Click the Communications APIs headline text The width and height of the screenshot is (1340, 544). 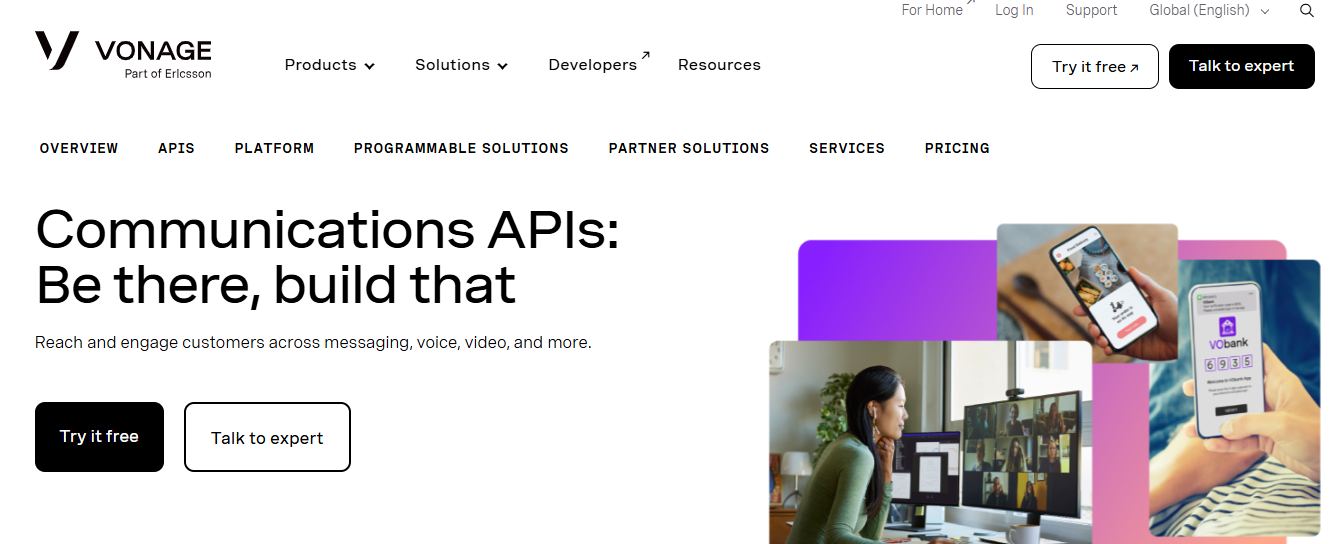(x=327, y=257)
